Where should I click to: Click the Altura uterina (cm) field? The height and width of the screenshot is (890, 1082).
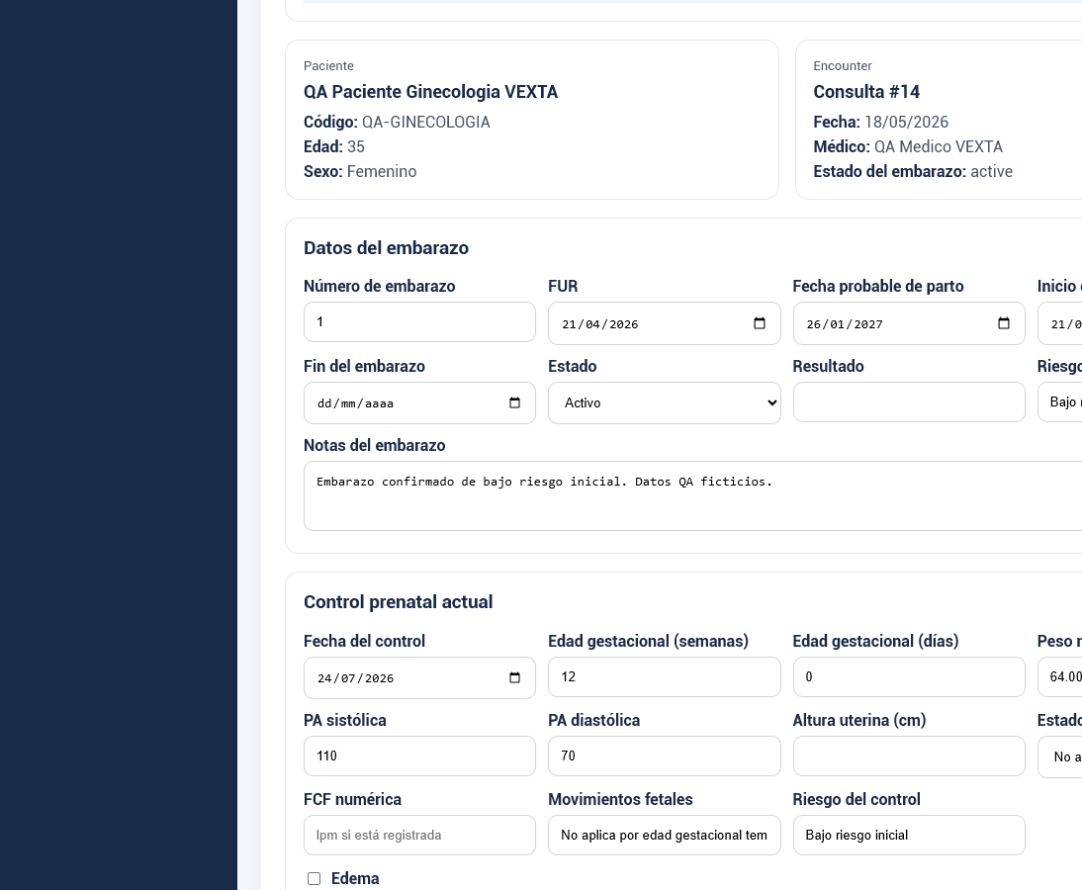tap(909, 756)
